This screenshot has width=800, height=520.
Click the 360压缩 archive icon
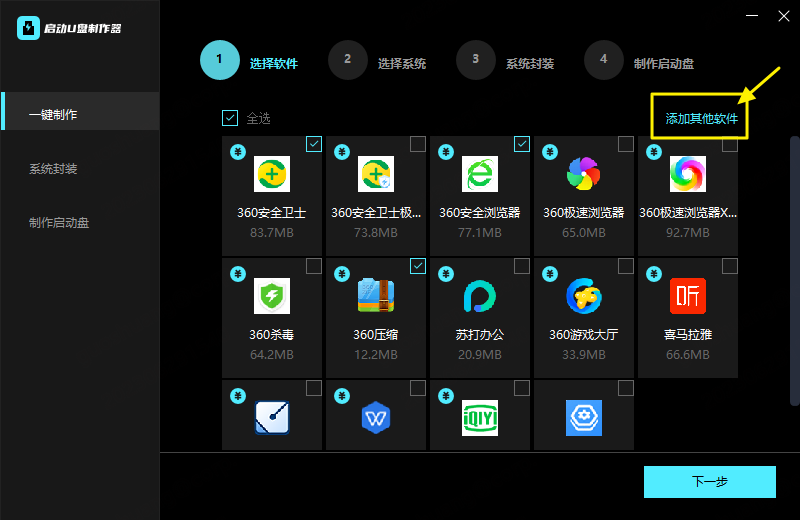click(x=376, y=296)
